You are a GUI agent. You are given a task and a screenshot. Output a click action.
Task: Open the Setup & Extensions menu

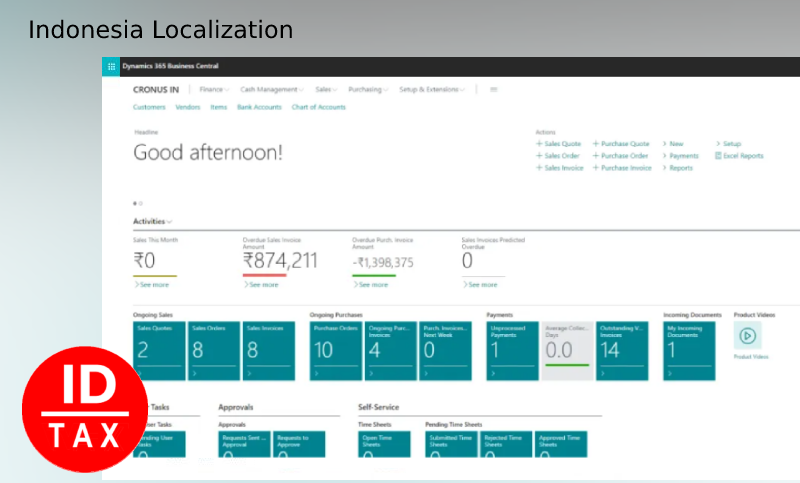[432, 89]
